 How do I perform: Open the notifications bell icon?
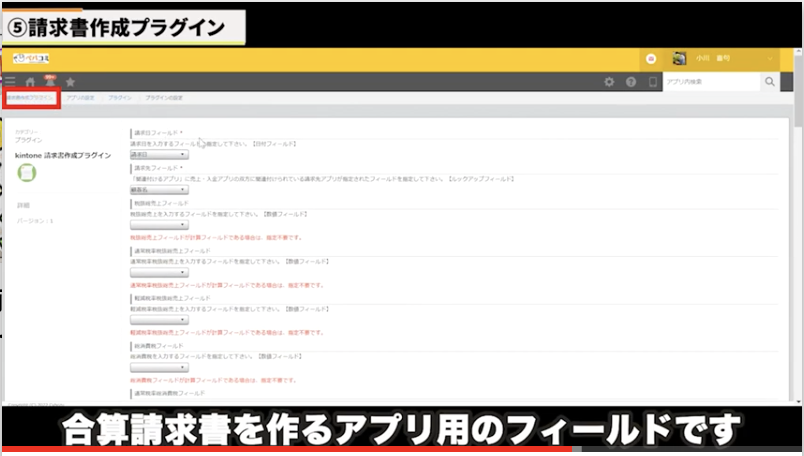click(x=49, y=81)
